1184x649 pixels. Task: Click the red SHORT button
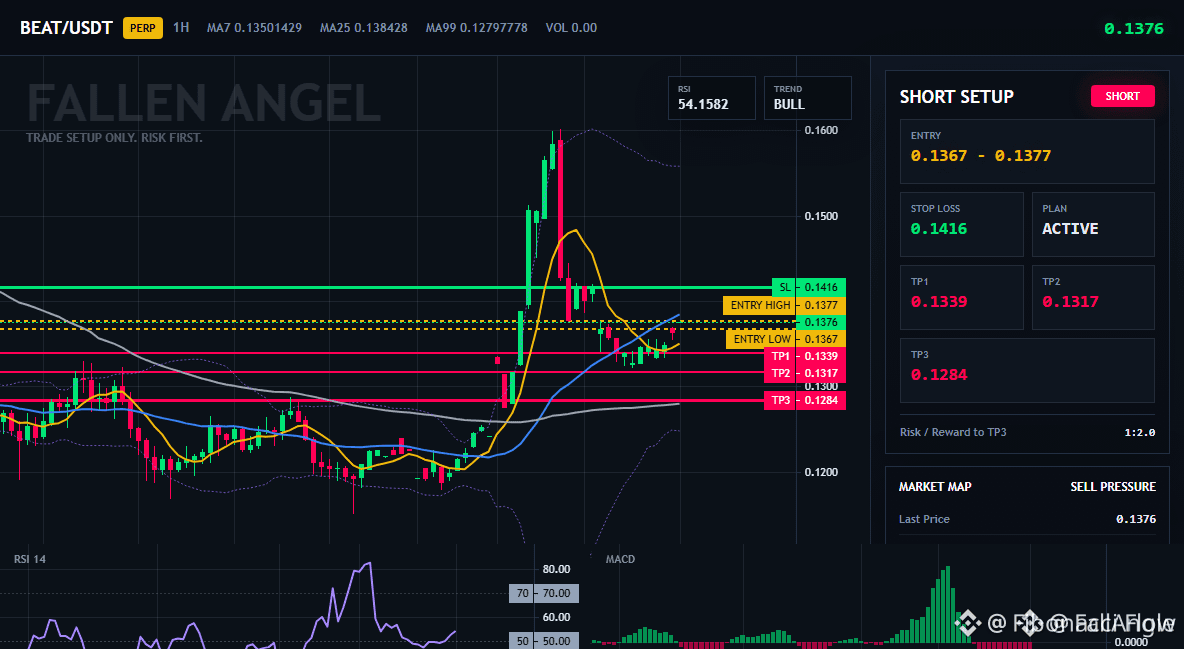click(x=1122, y=96)
